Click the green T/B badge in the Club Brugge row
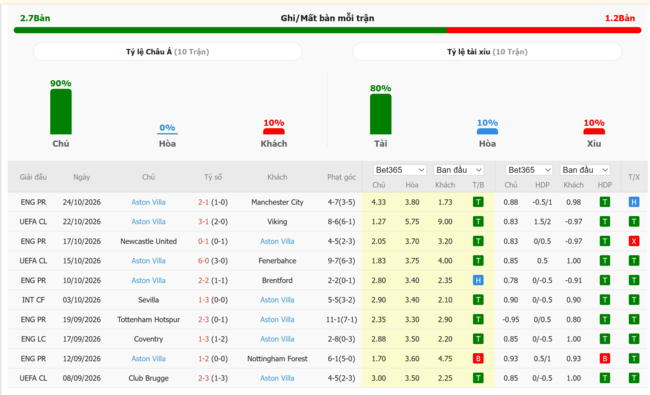This screenshot has height=395, width=650. pyautogui.click(x=478, y=378)
